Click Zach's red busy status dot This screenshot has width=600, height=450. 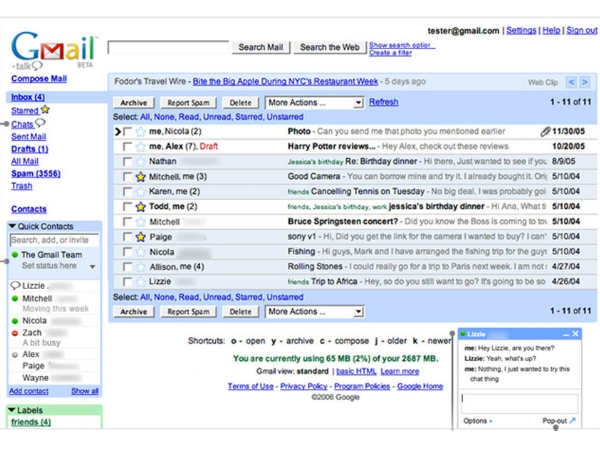pyautogui.click(x=15, y=333)
